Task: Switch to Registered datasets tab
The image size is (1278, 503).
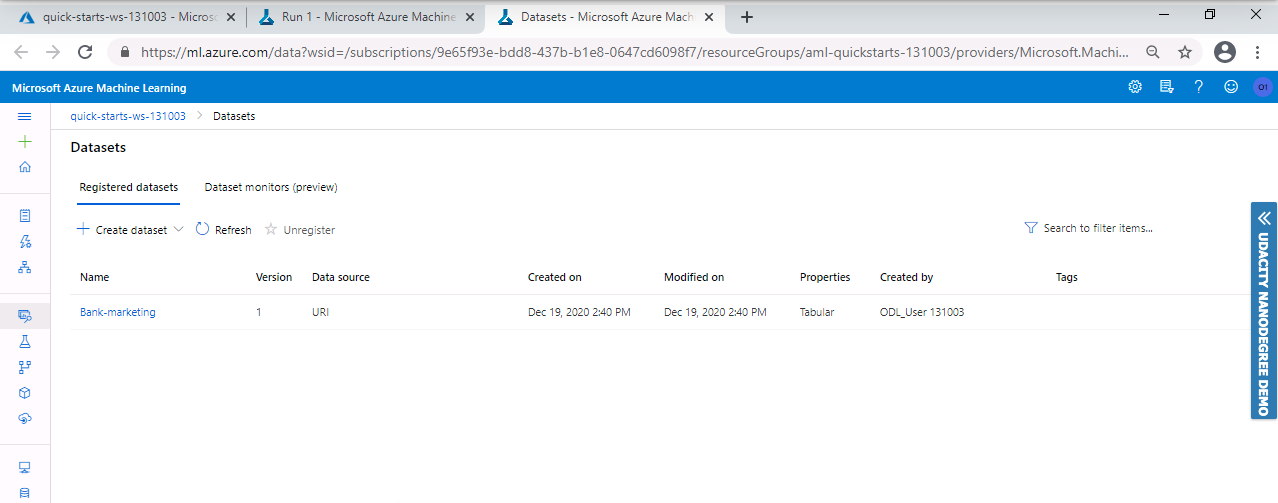Action: [129, 187]
